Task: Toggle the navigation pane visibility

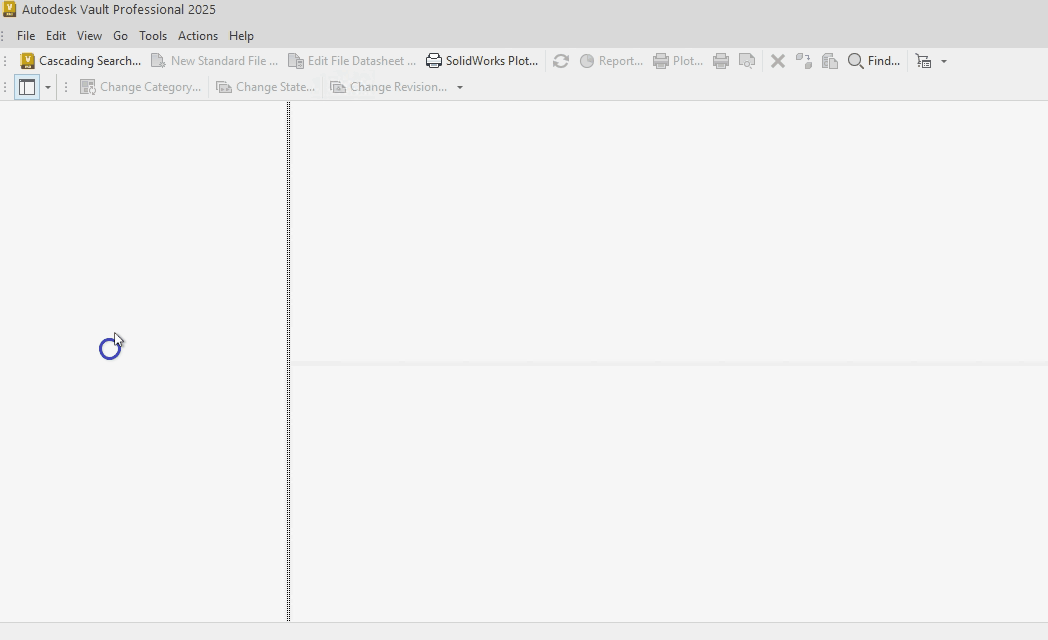Action: (x=27, y=87)
